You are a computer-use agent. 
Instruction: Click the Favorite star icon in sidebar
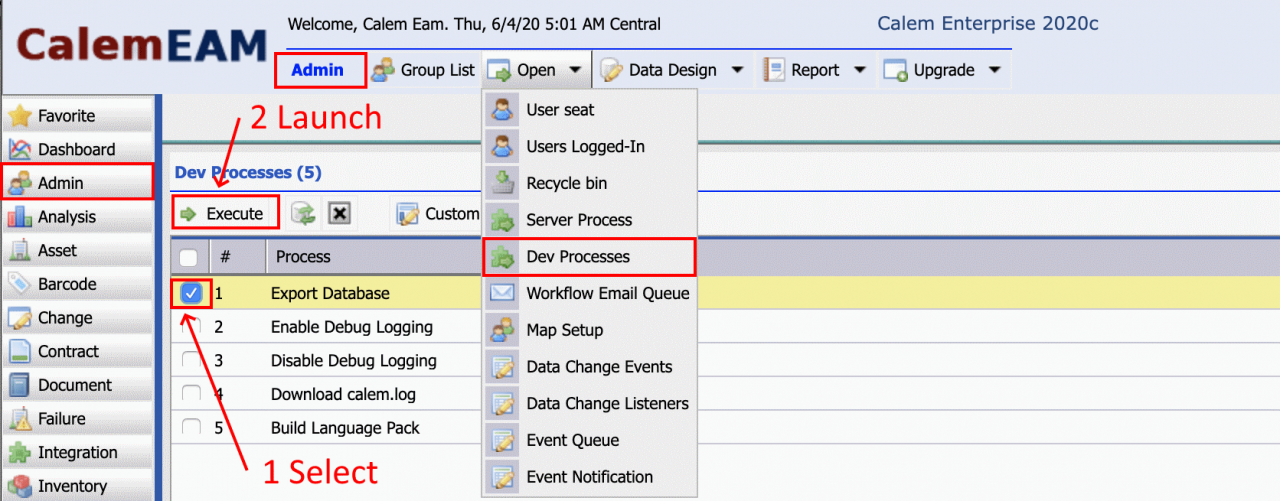click(x=20, y=116)
